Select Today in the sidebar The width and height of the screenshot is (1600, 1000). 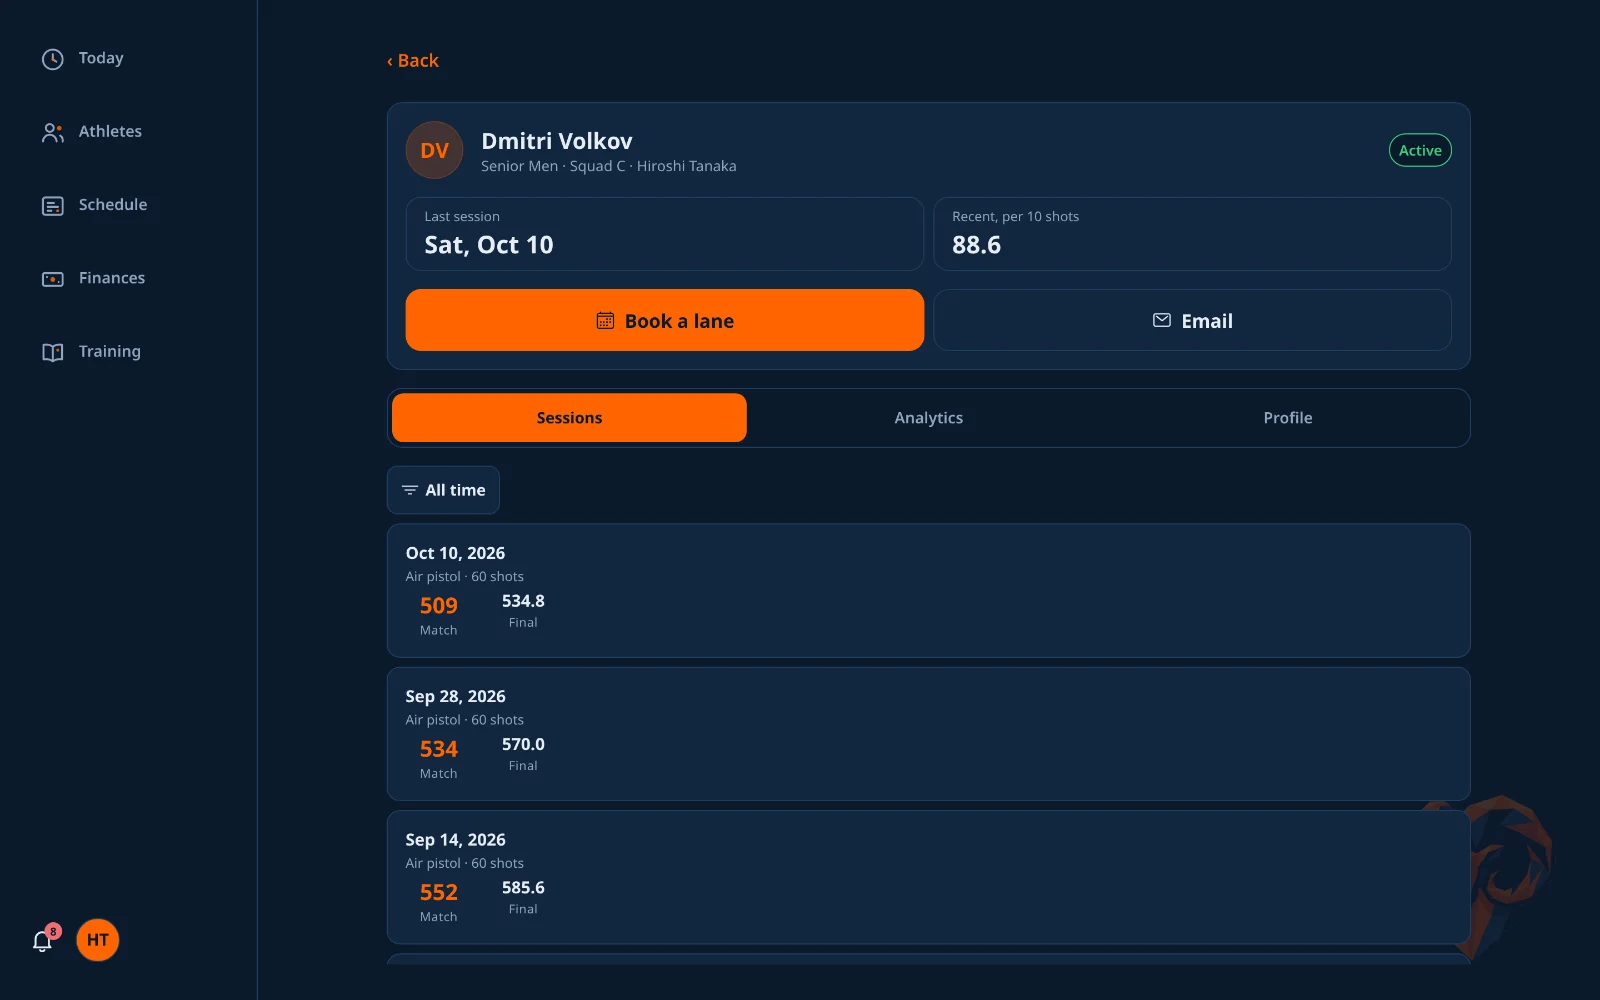(x=101, y=58)
